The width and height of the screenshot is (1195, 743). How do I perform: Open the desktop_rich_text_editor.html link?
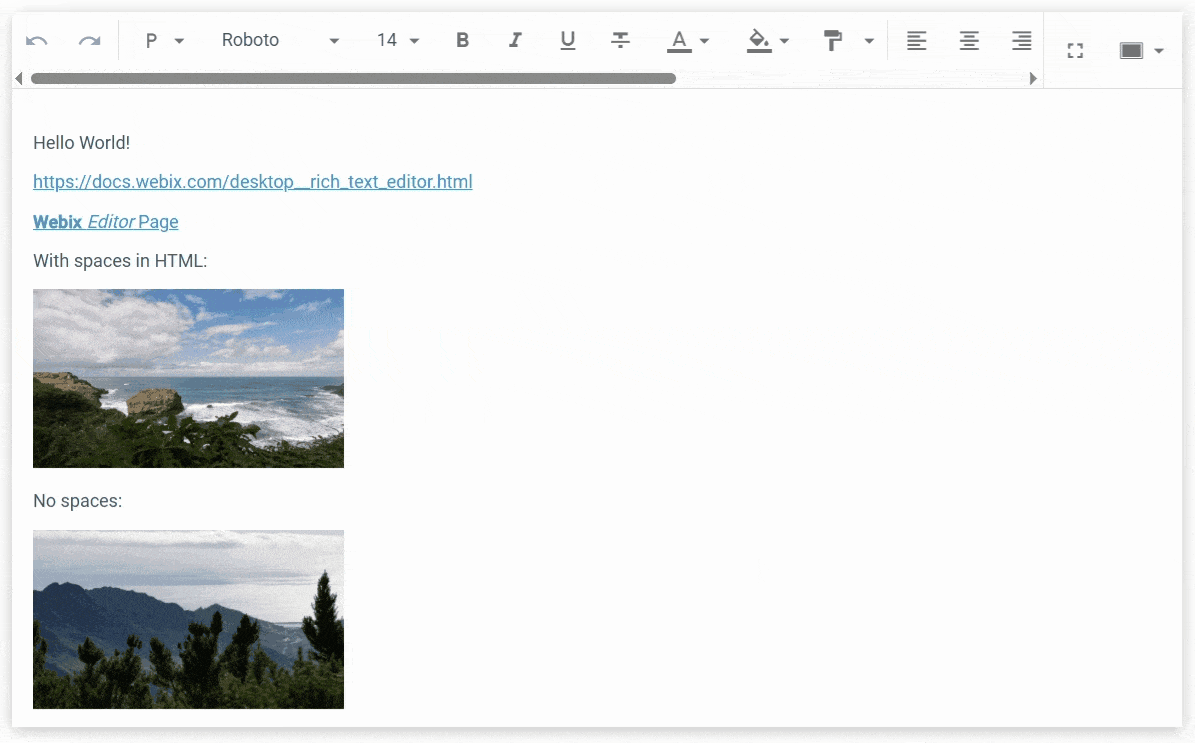(252, 181)
